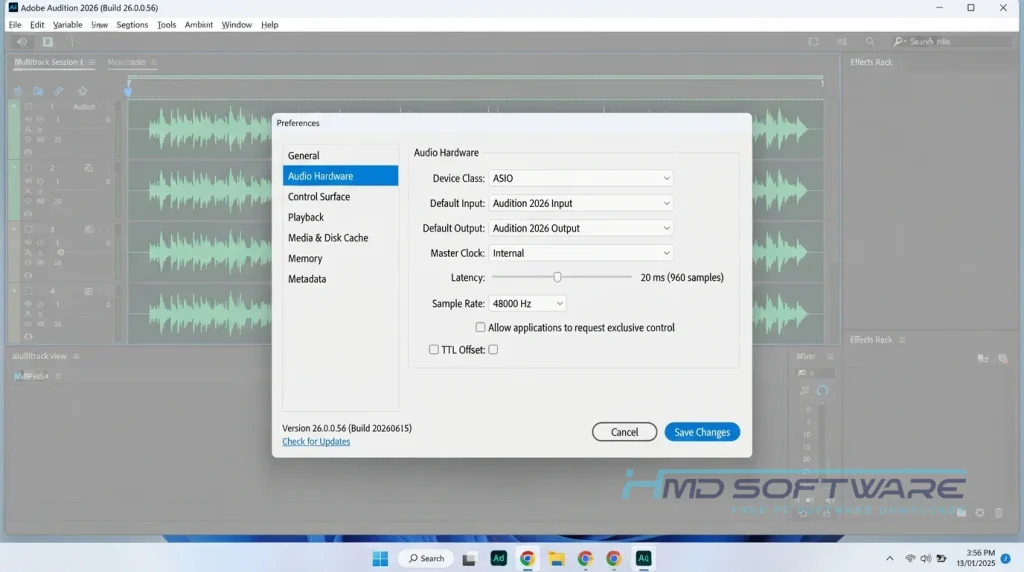Click the small icon right of track 2's number
This screenshot has height=572, width=1024.
[88, 168]
